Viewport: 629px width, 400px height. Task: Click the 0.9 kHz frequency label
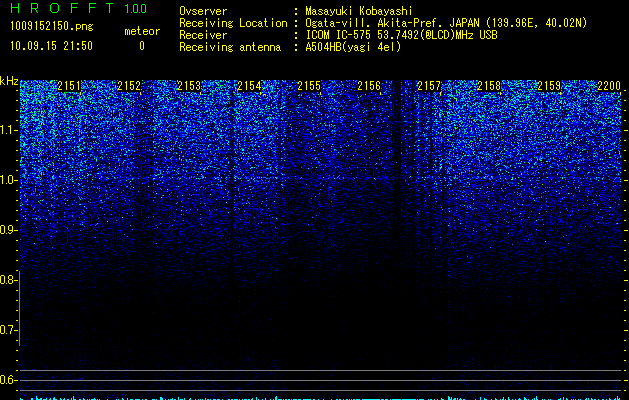tap(8, 230)
